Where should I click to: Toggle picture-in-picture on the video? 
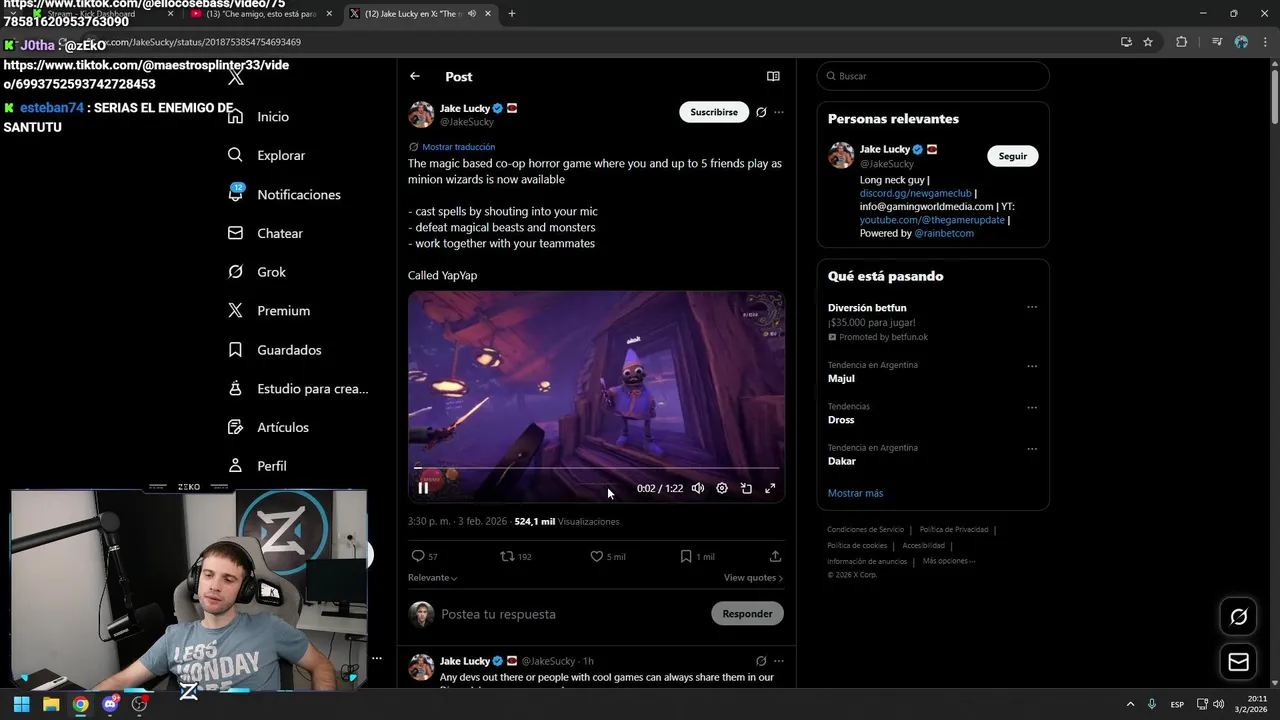(746, 488)
